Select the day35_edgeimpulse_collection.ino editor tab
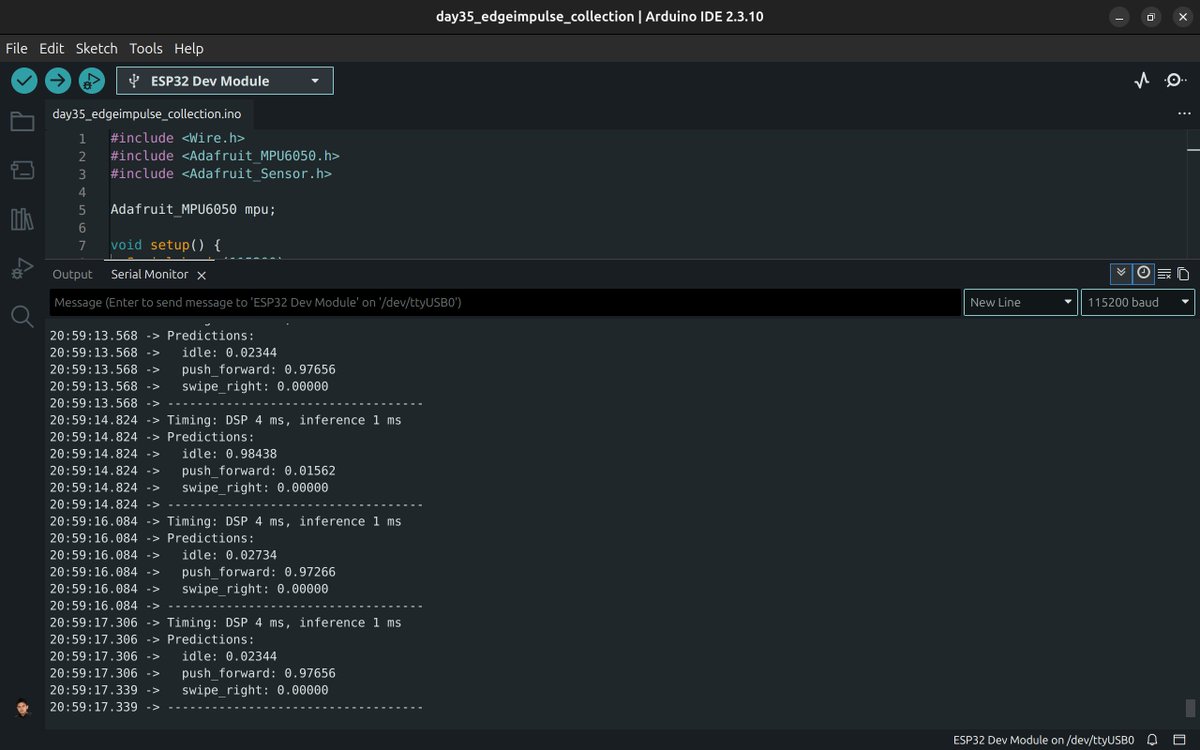1200x750 pixels. pyautogui.click(x=147, y=114)
